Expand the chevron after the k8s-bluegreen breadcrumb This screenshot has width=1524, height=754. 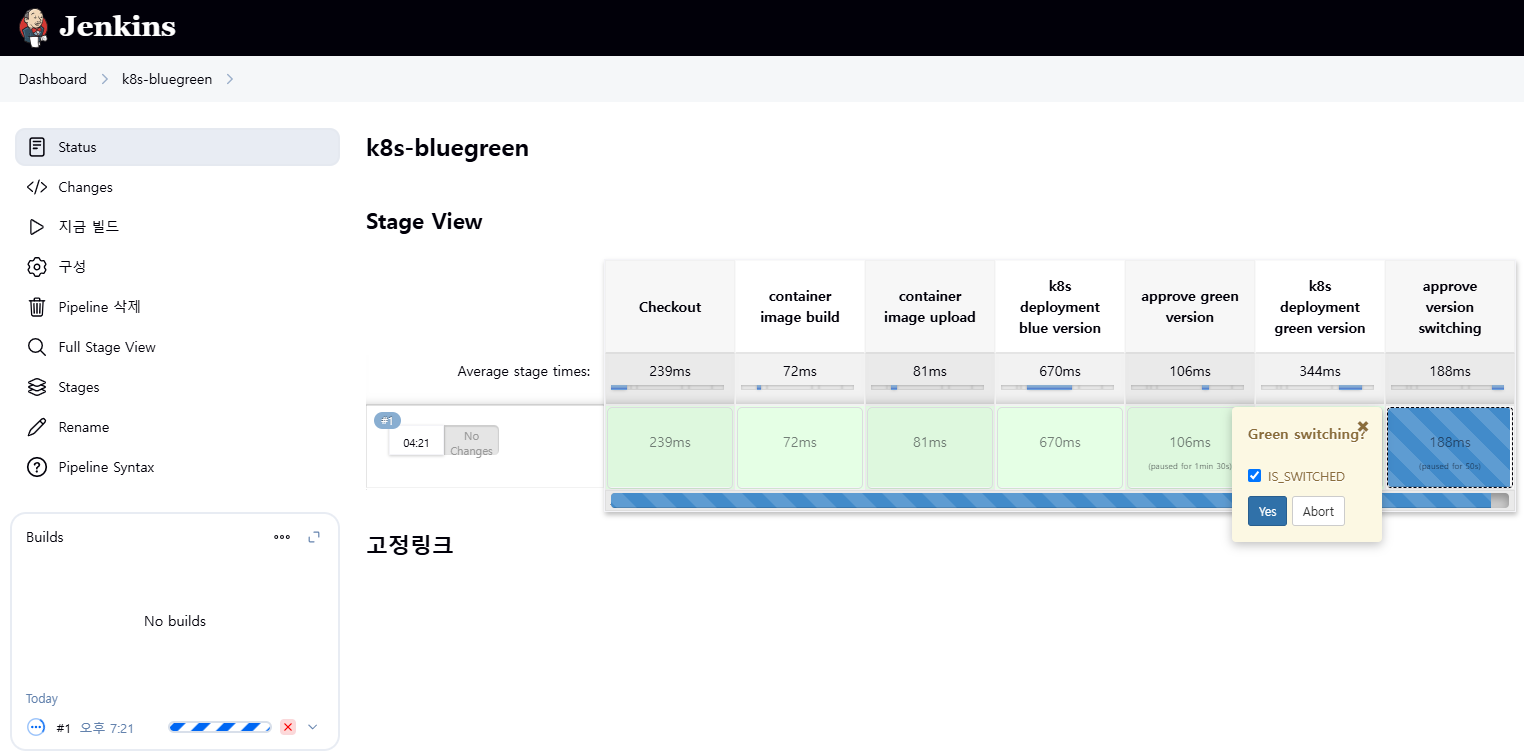click(230, 79)
